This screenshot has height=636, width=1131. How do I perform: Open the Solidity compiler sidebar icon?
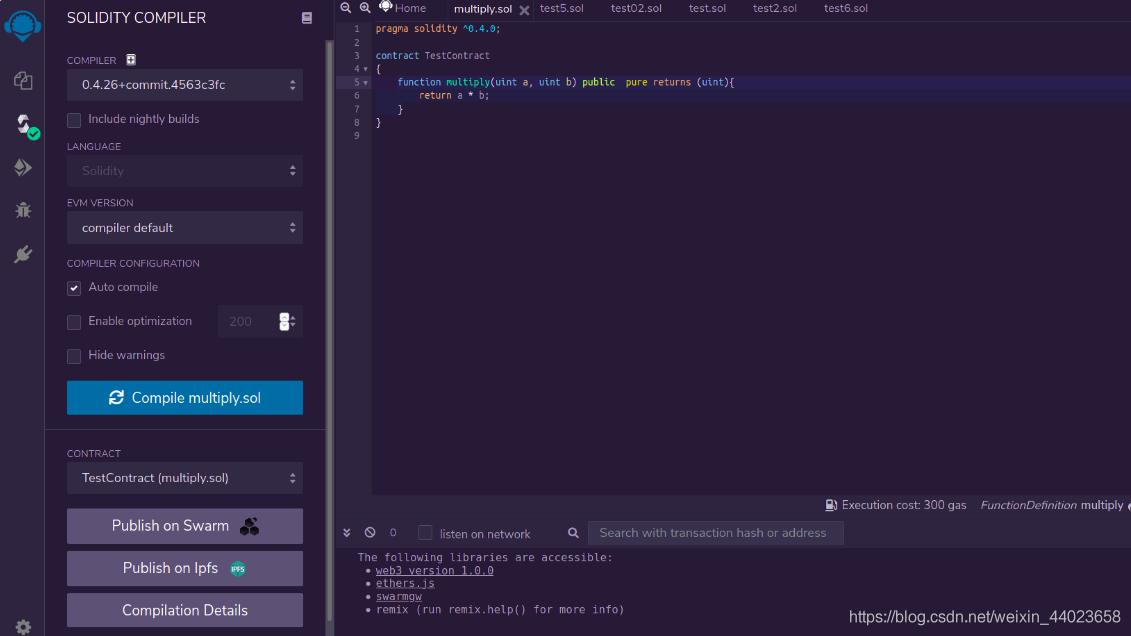(25, 125)
